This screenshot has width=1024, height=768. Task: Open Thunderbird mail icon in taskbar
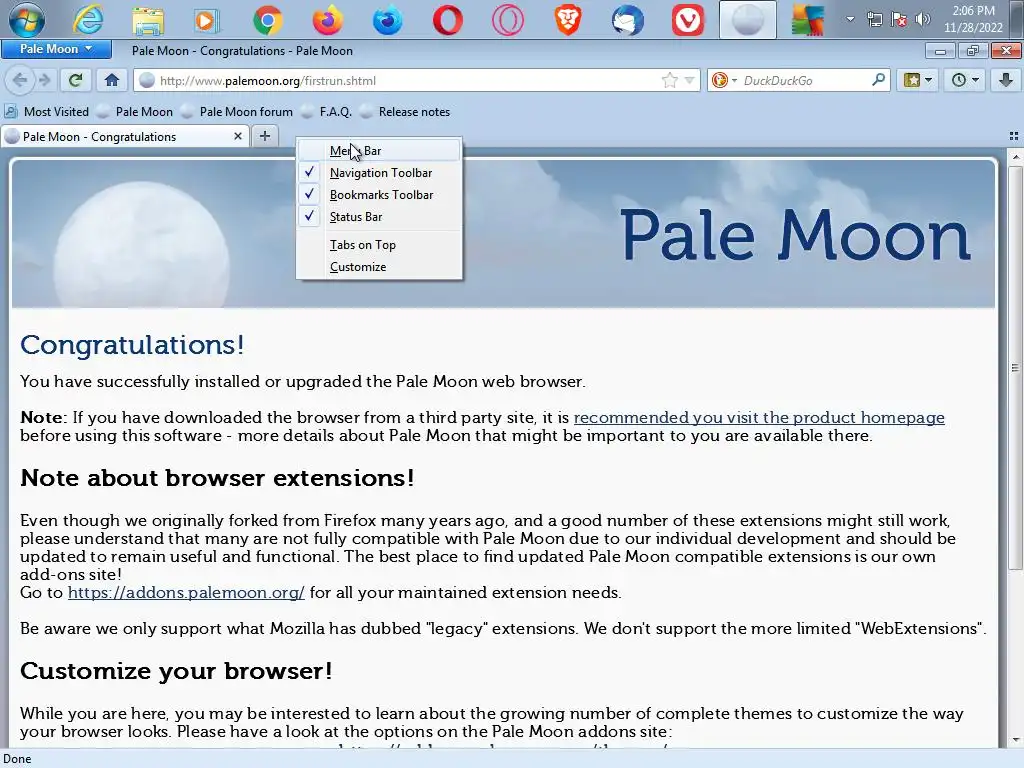628,20
